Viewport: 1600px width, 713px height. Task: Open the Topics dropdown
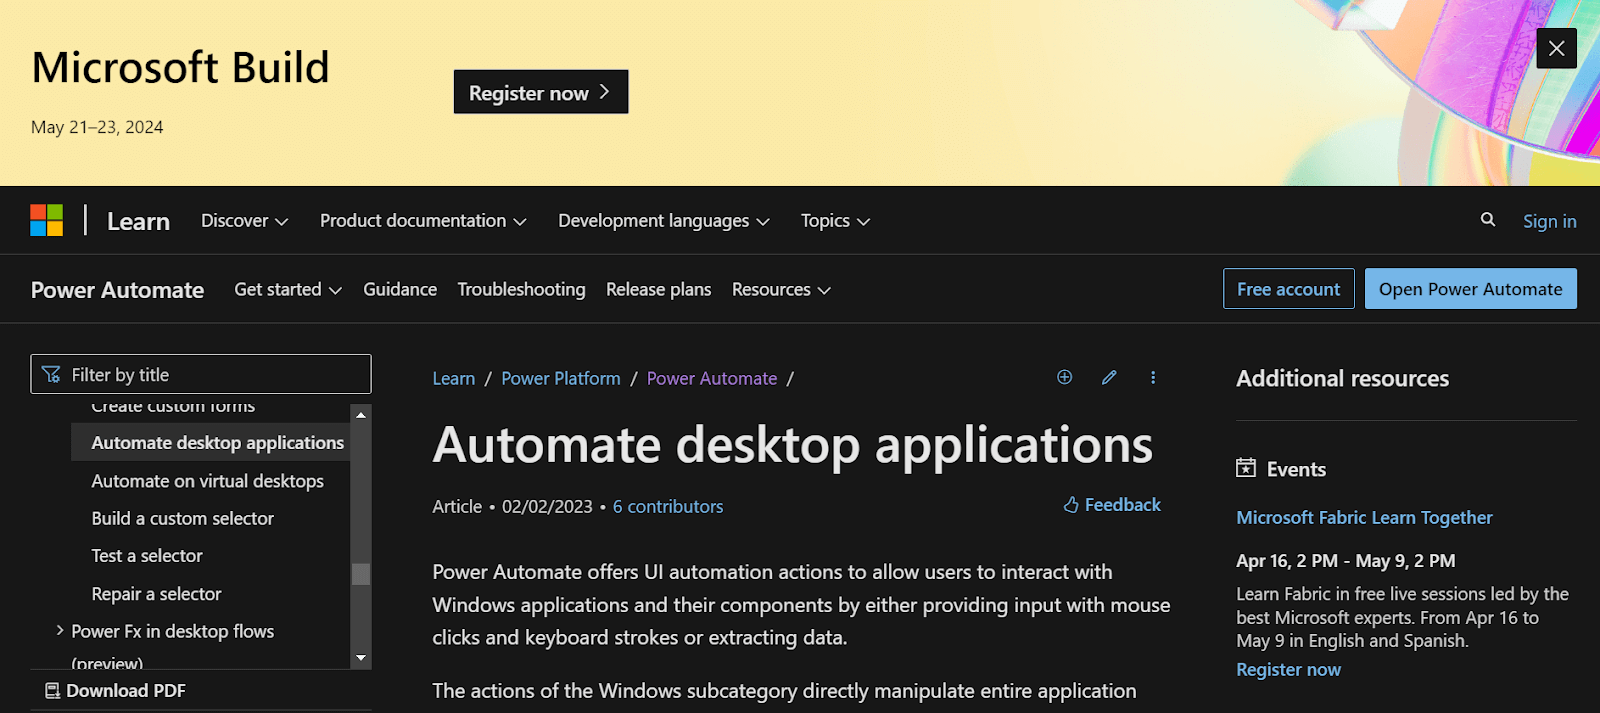tap(835, 221)
